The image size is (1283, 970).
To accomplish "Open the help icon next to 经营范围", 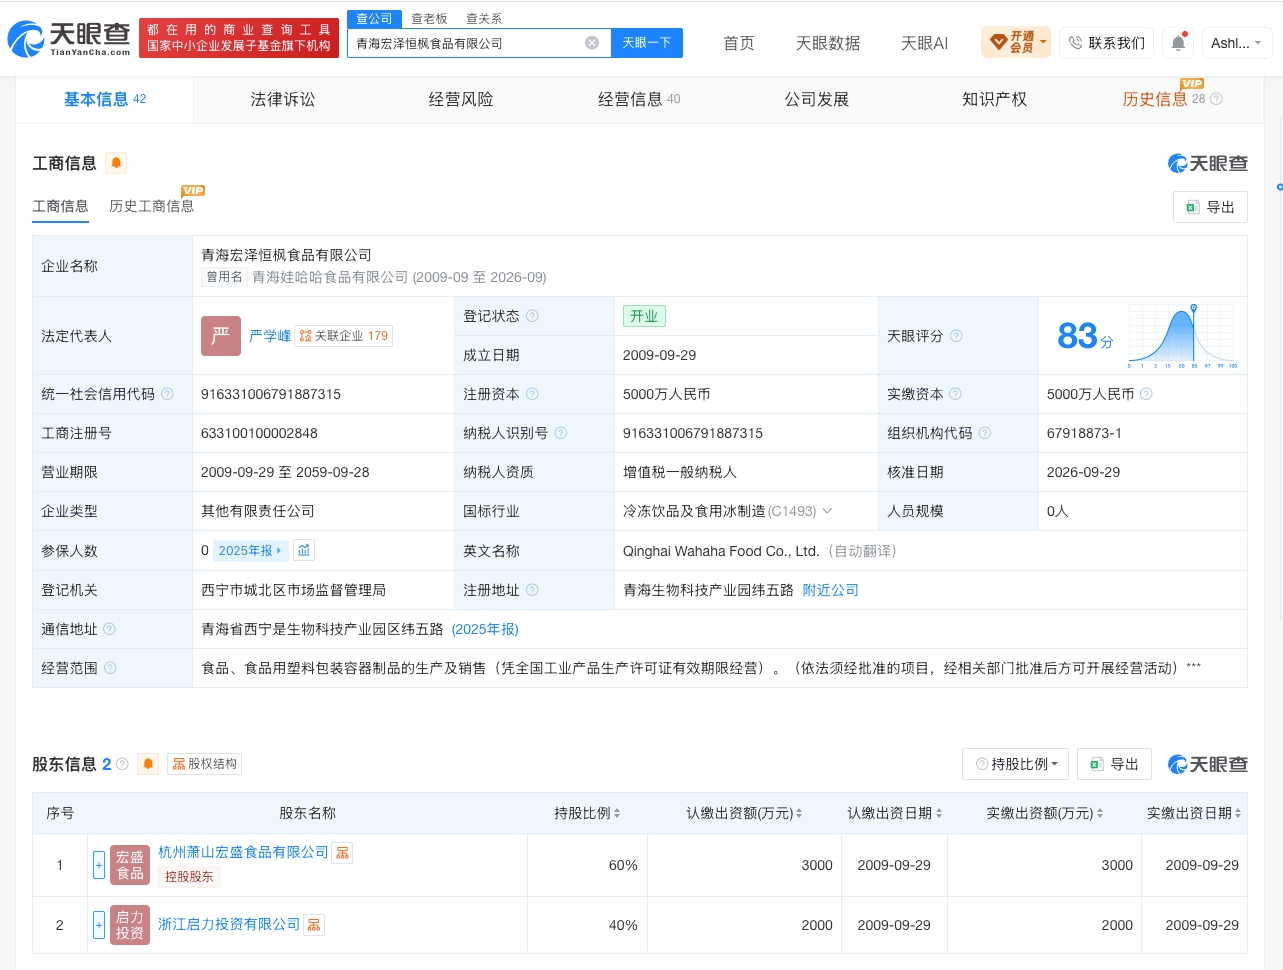I will [x=110, y=668].
